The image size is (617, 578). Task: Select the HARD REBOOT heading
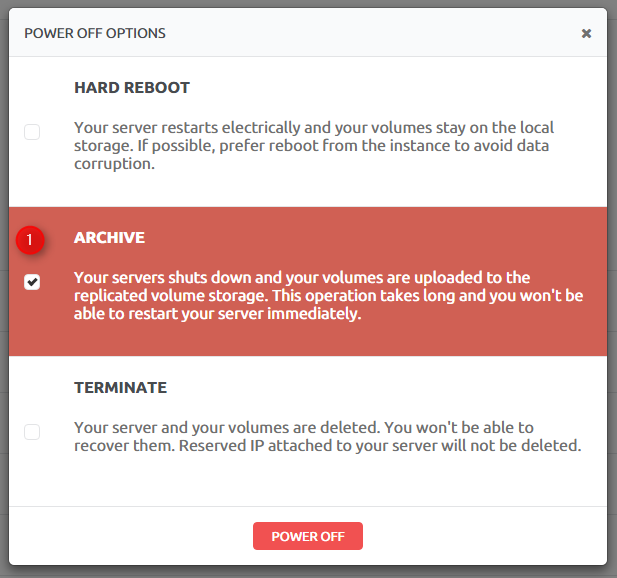coord(132,88)
